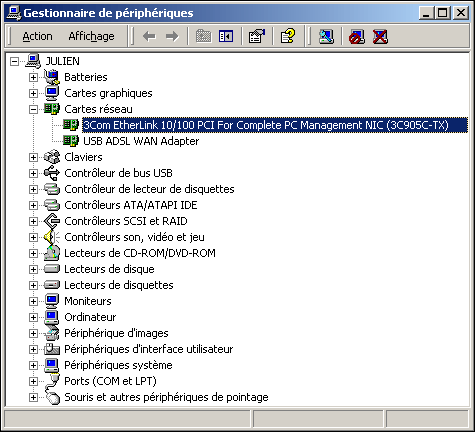Collapse the Cartes réseau category

coord(33,109)
